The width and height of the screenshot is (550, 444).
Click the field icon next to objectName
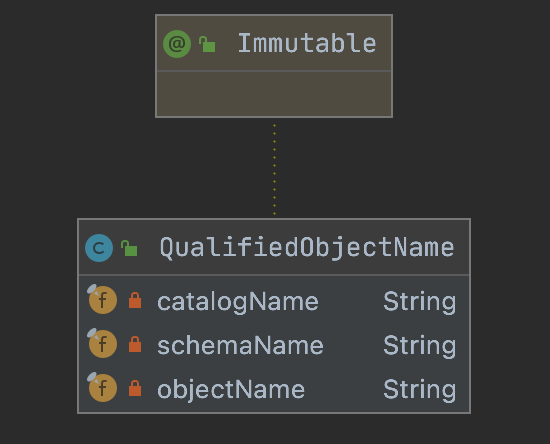pyautogui.click(x=102, y=387)
